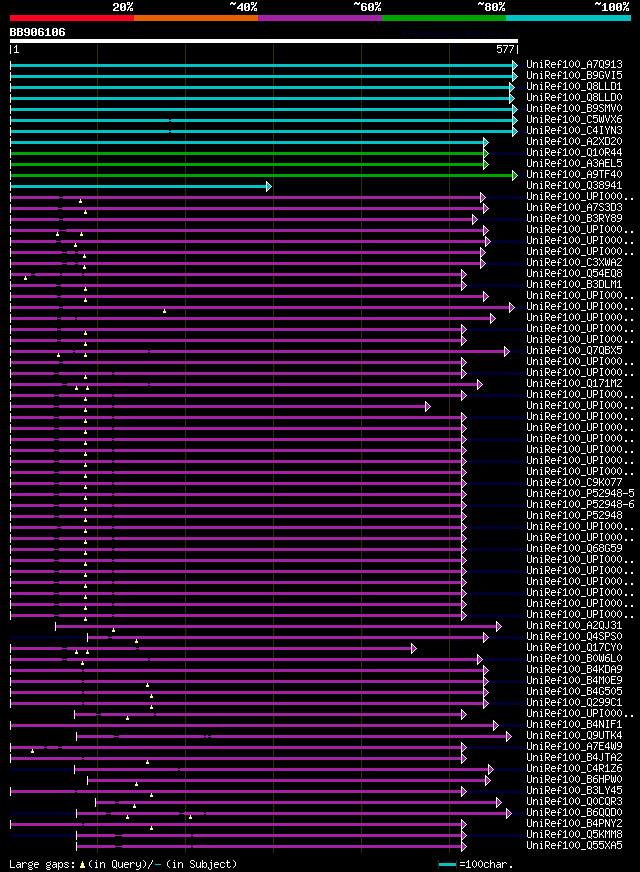Select the UniRef100_Q9UTK4 label

(x=574, y=736)
